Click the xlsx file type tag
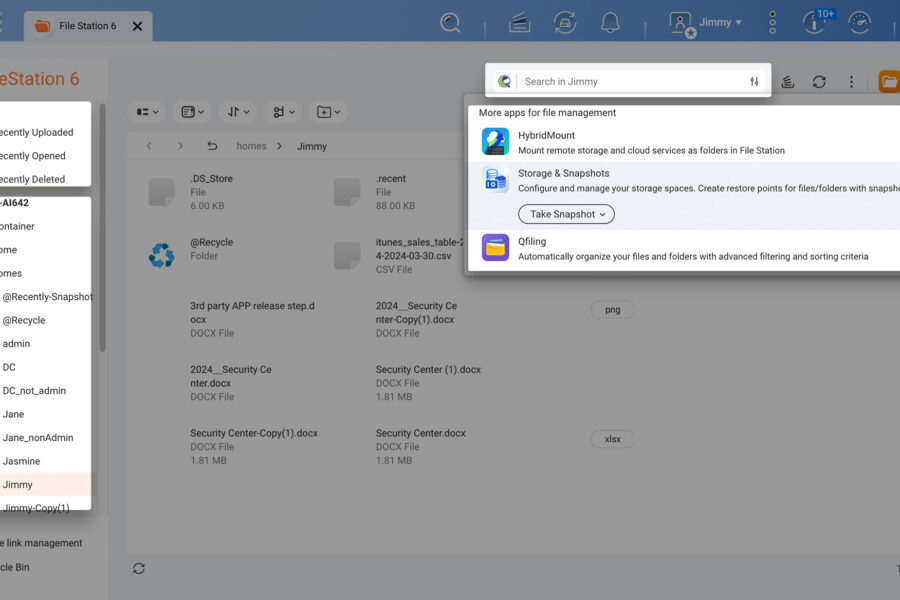Screen dimensions: 900x600 (x=612, y=439)
